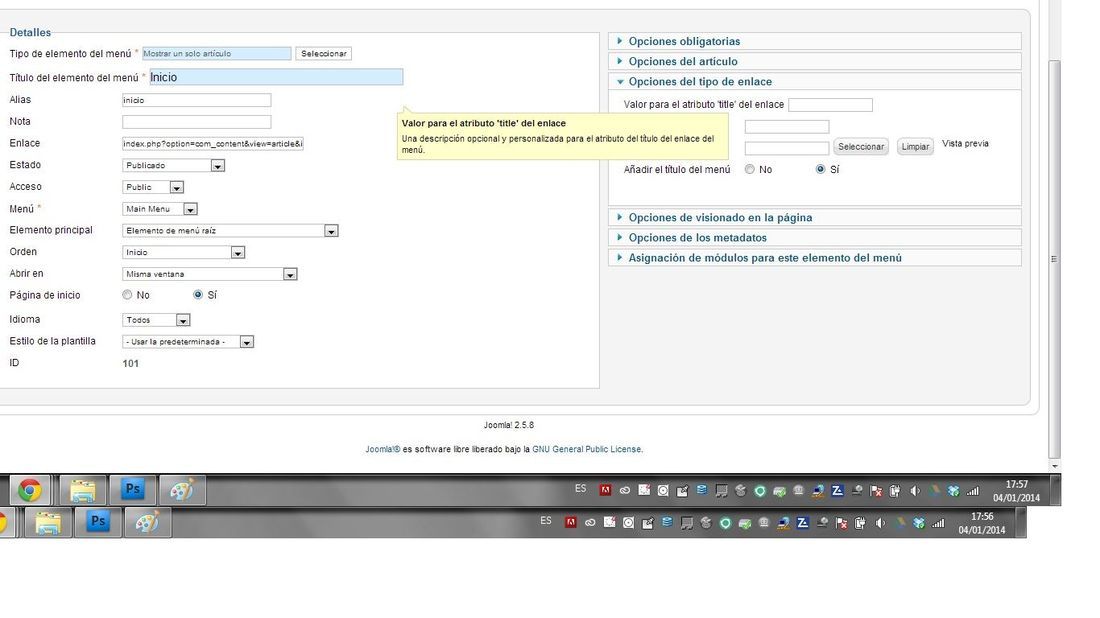Click Creative Cloud tray icon, upper taskbar

click(624, 490)
